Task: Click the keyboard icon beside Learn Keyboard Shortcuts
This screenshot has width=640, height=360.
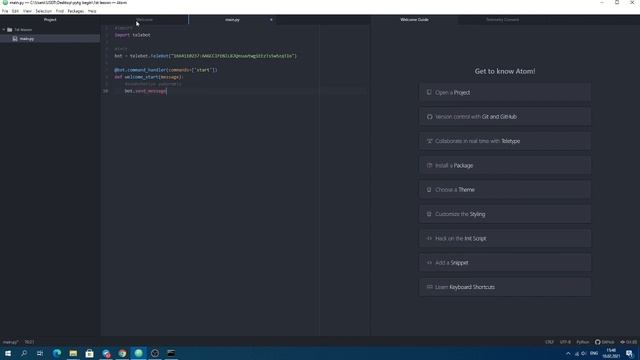Action: pos(429,287)
